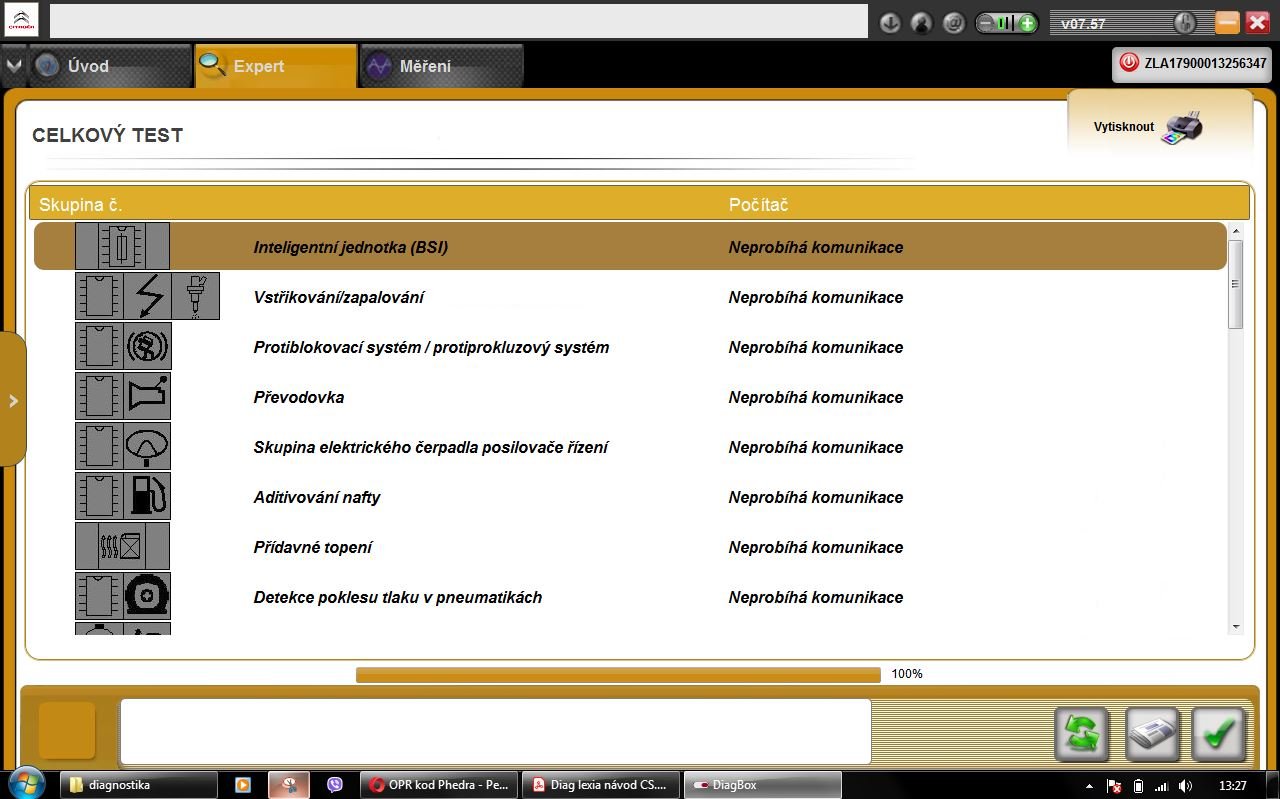Screen dimensions: 1280x799
Task: Click the minus zoom button
Action: pyautogui.click(x=986, y=23)
